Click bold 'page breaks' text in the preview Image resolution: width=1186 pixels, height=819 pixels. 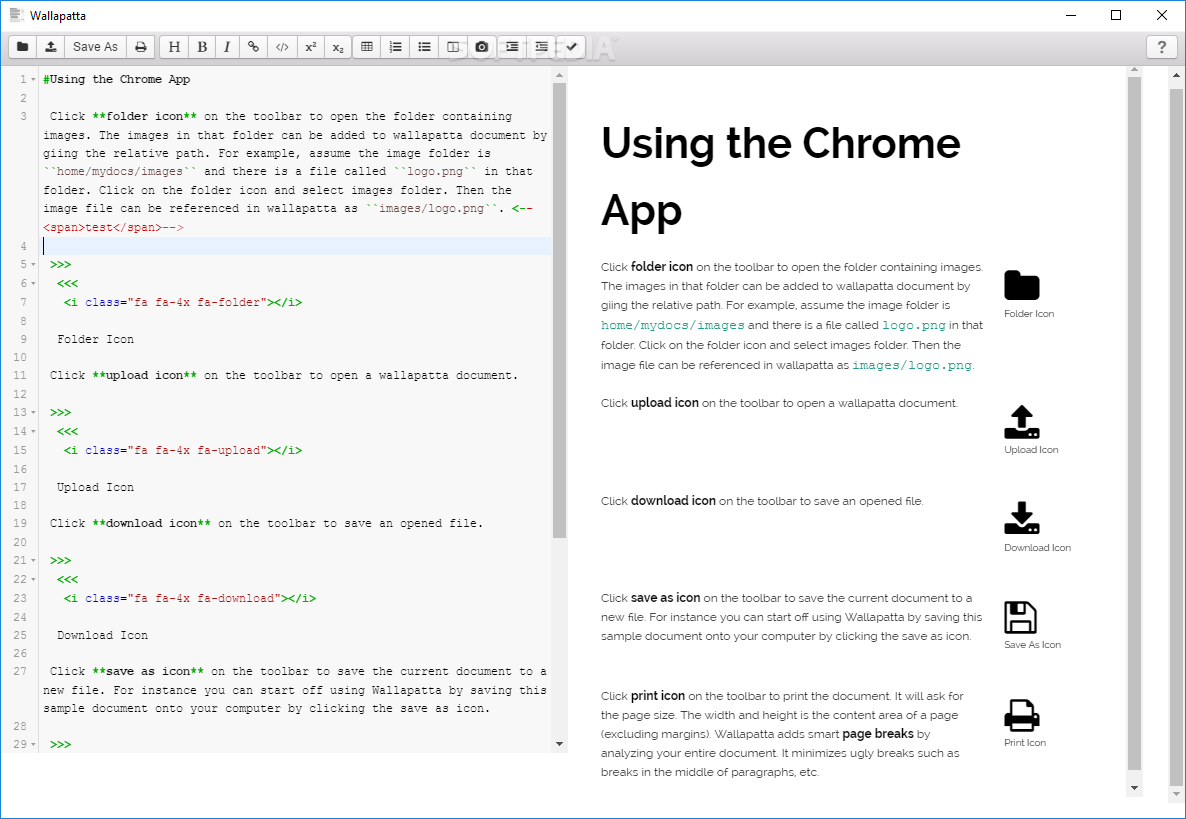[x=877, y=734]
